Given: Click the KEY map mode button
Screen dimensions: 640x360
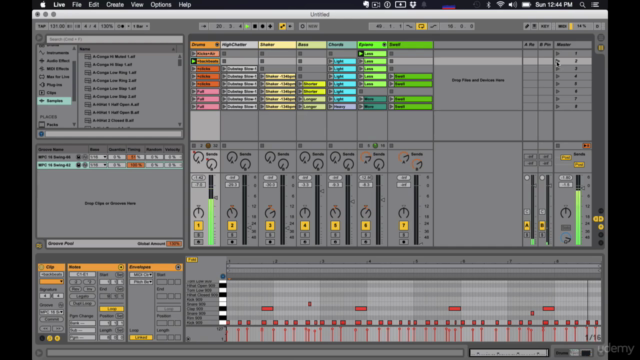Looking at the screenshot, I should [545, 26].
